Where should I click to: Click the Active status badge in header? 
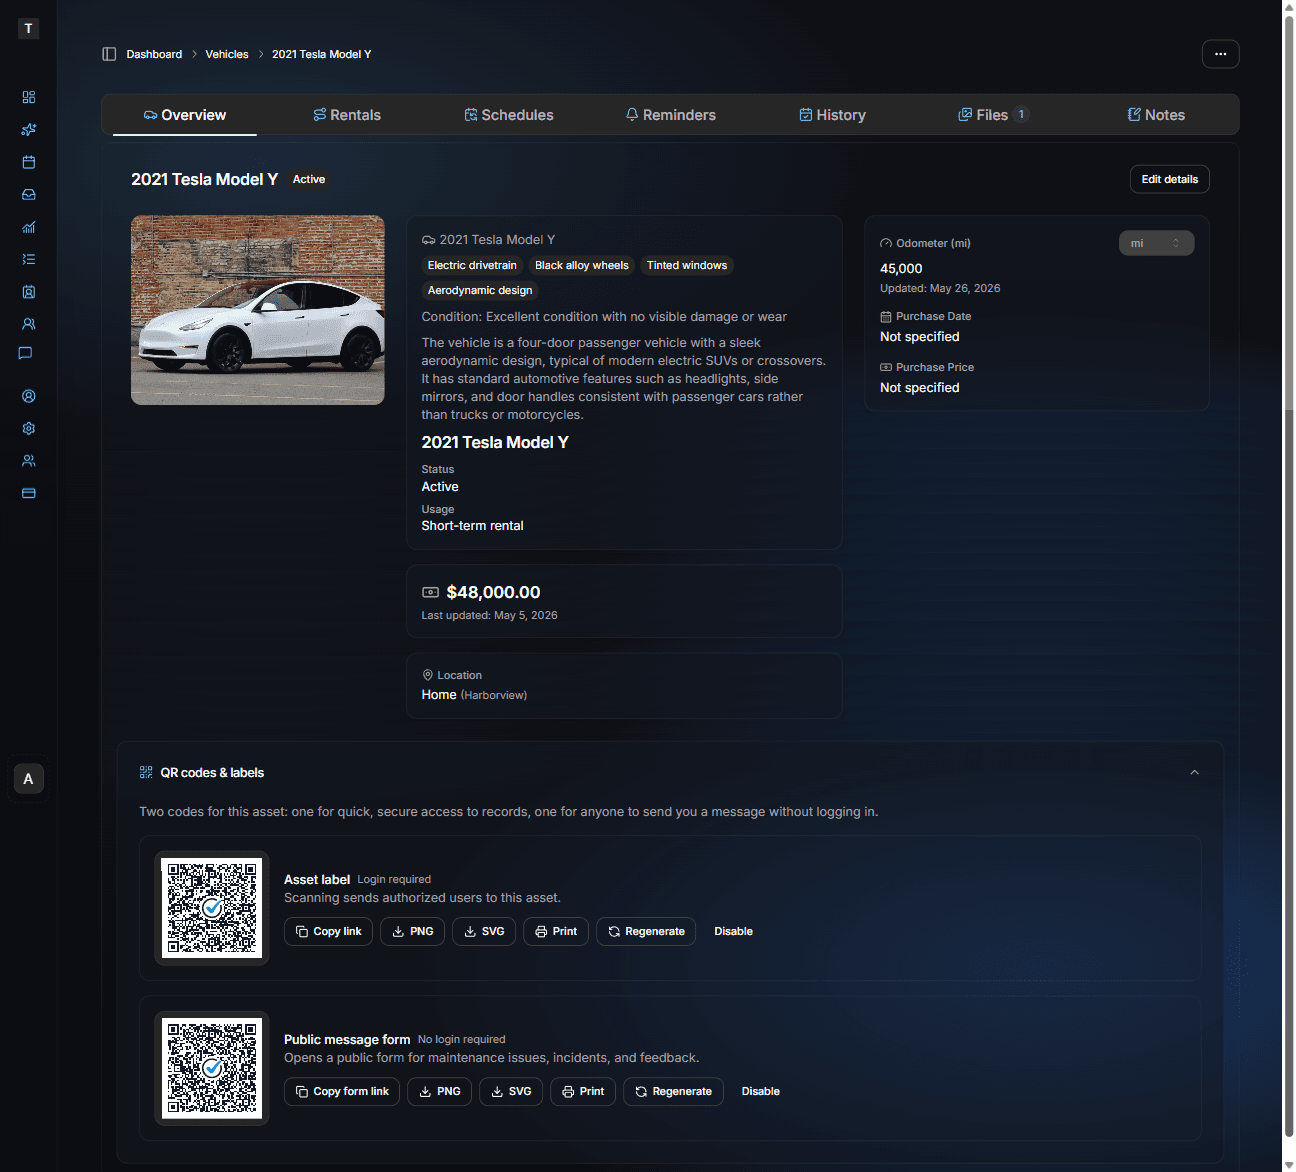[309, 179]
